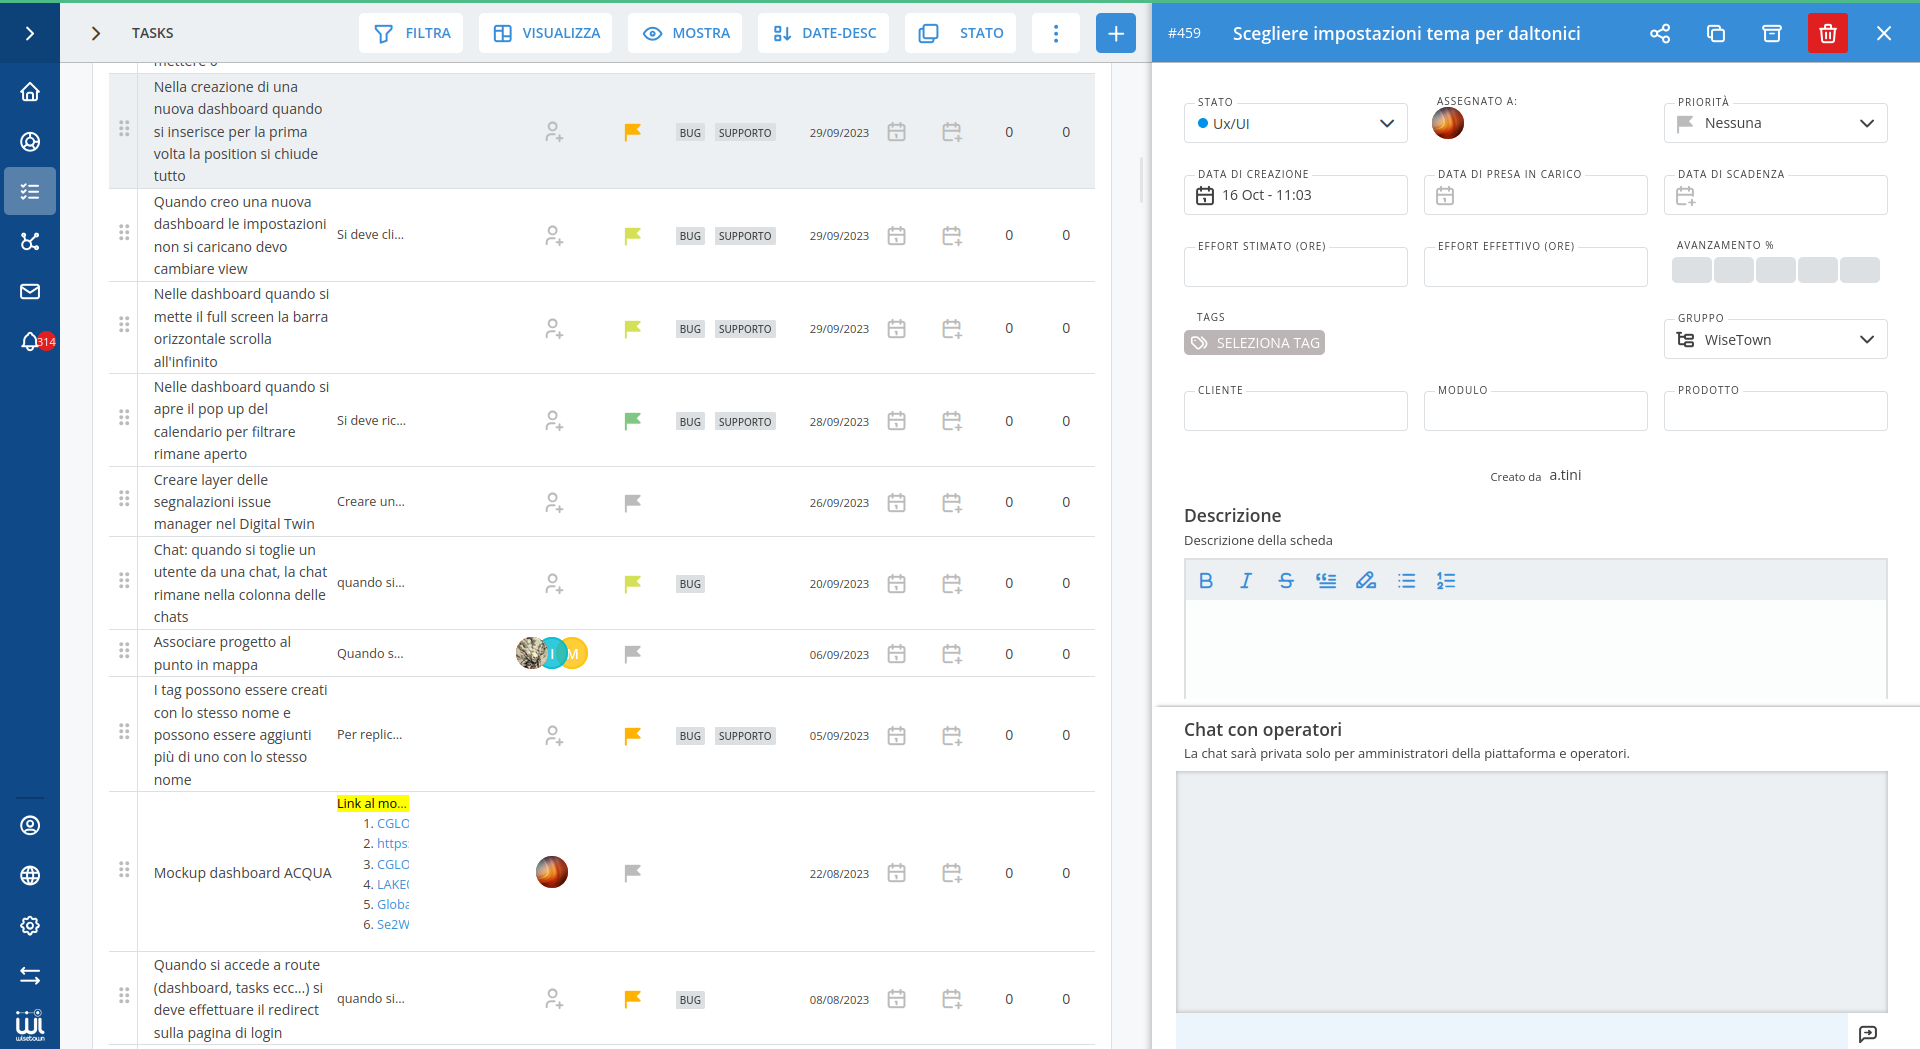1920x1049 pixels.
Task: Click the share icon in task header
Action: 1660,34
